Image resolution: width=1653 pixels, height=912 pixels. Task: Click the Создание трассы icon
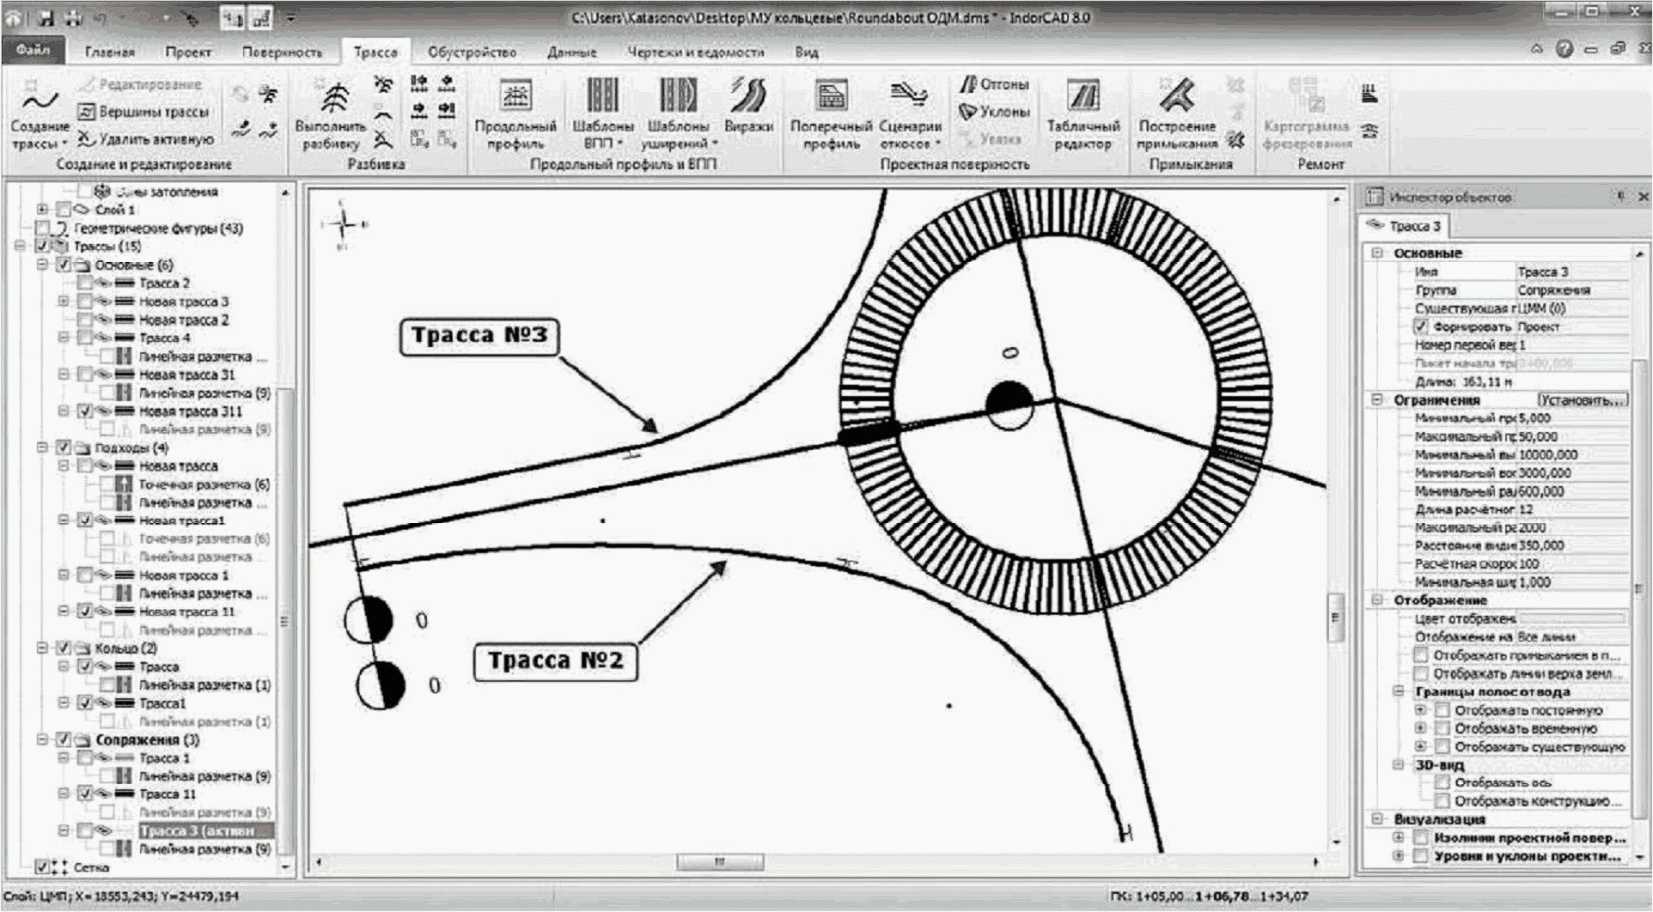40,103
